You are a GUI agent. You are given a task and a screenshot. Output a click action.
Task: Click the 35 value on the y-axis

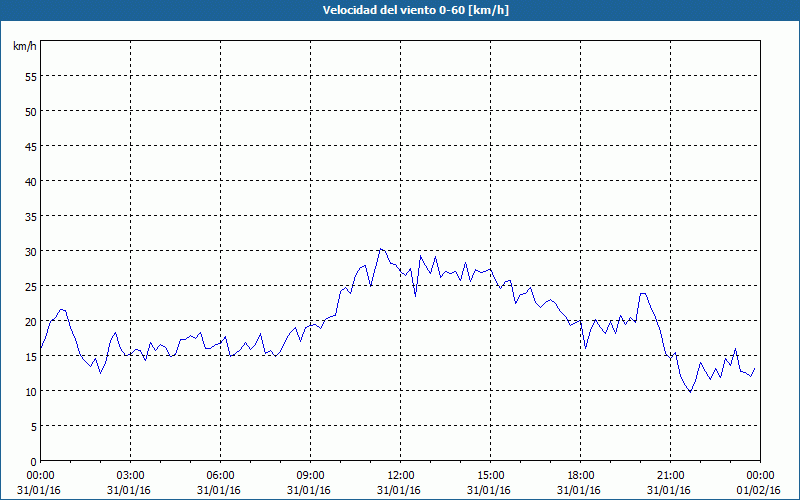click(31, 216)
